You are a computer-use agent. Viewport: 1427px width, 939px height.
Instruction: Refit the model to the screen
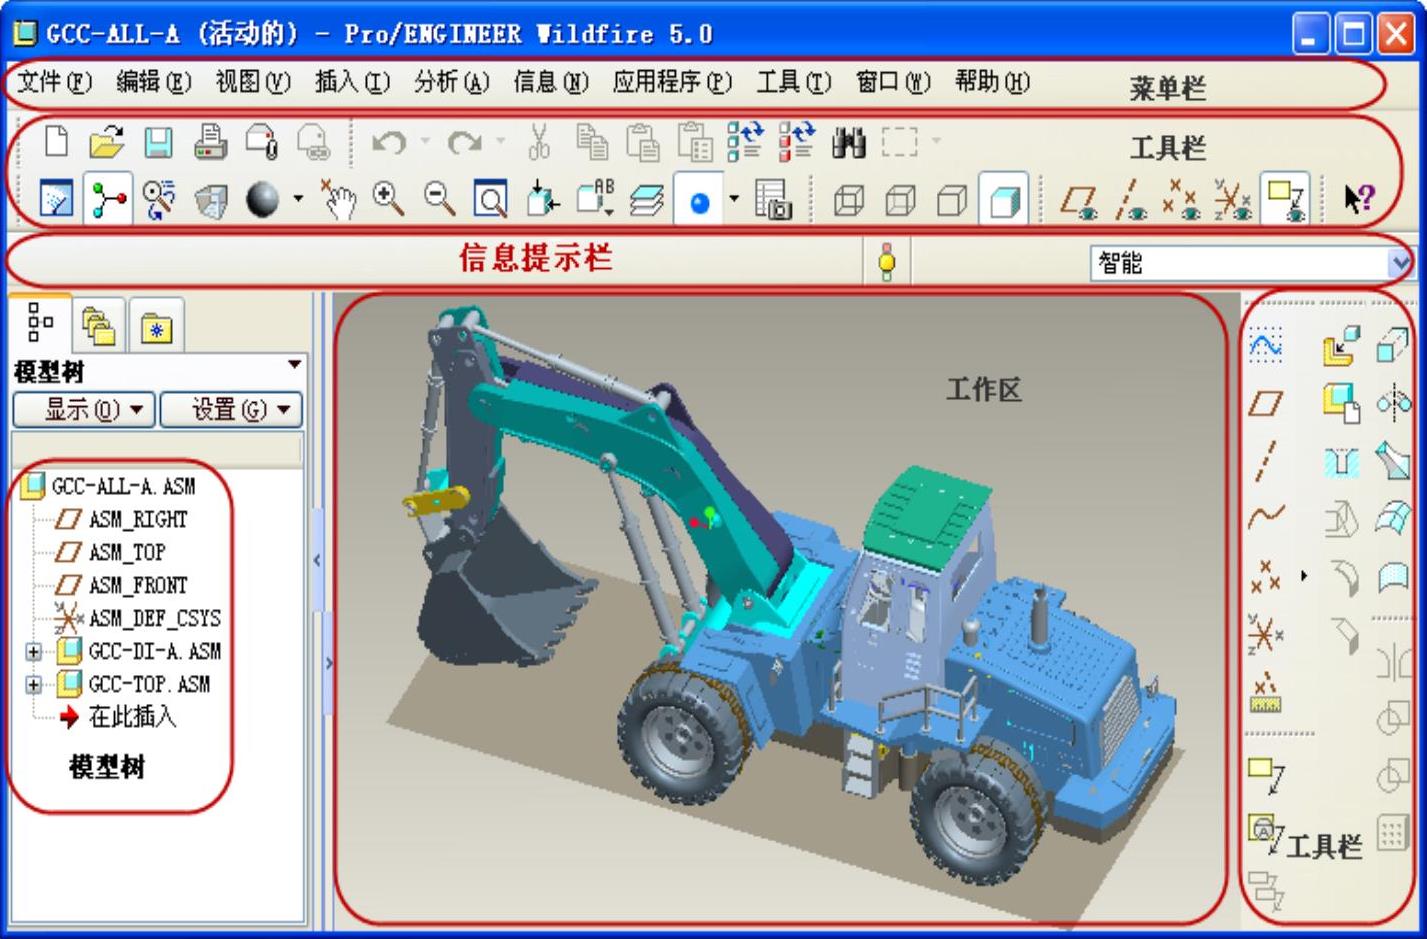point(490,200)
